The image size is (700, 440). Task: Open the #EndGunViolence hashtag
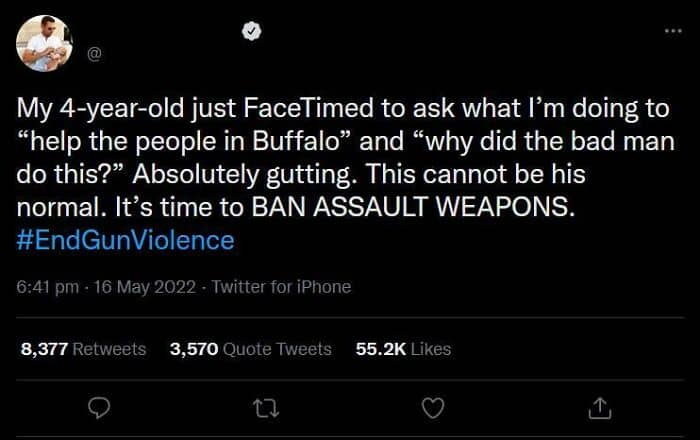(x=126, y=240)
